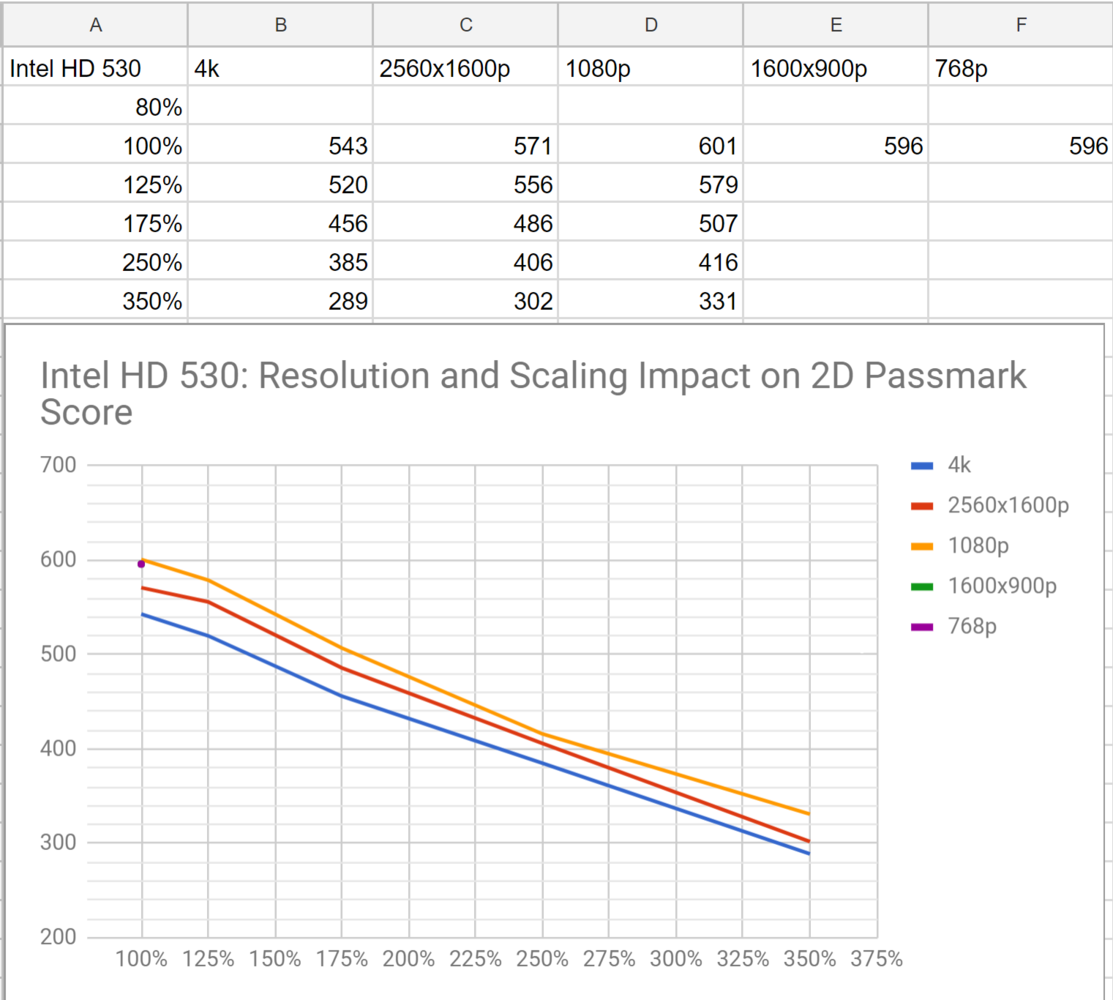This screenshot has height=1000, width=1113.
Task: Select the 768p legend entry
Action: pyautogui.click(x=954, y=626)
